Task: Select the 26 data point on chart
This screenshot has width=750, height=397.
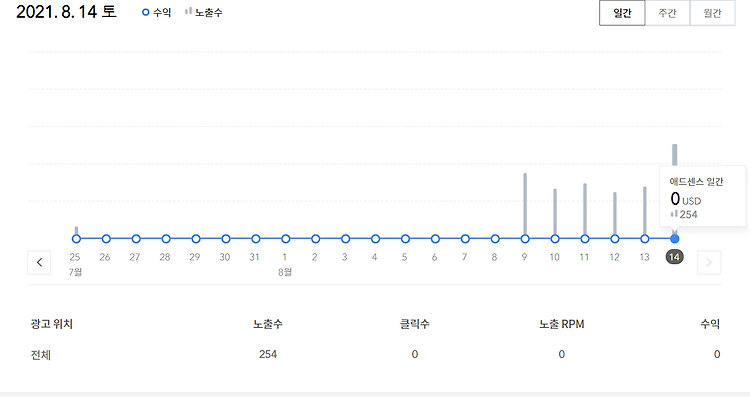Action: click(106, 239)
